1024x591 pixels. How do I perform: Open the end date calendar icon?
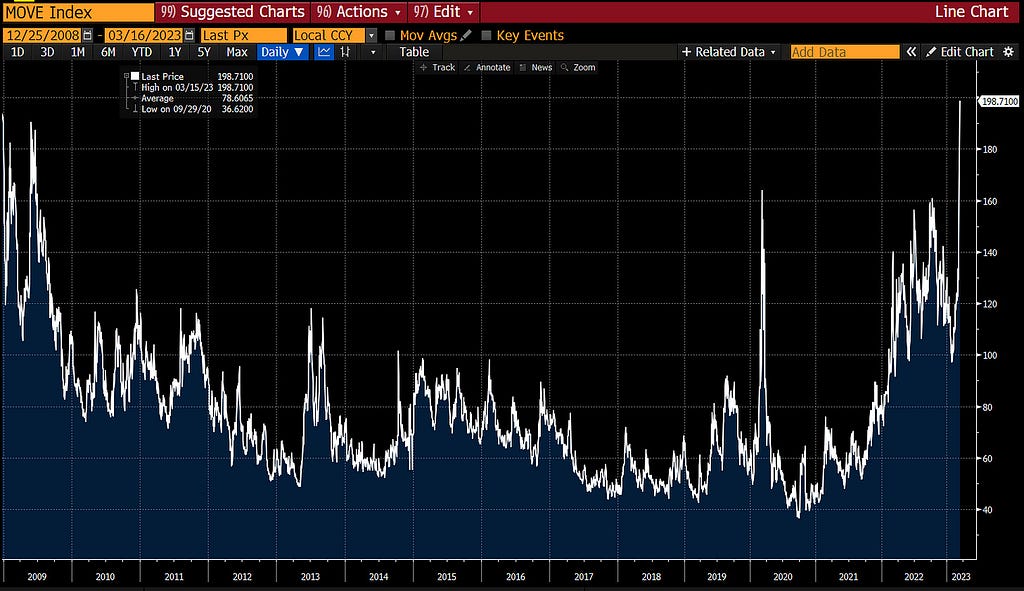coord(189,35)
